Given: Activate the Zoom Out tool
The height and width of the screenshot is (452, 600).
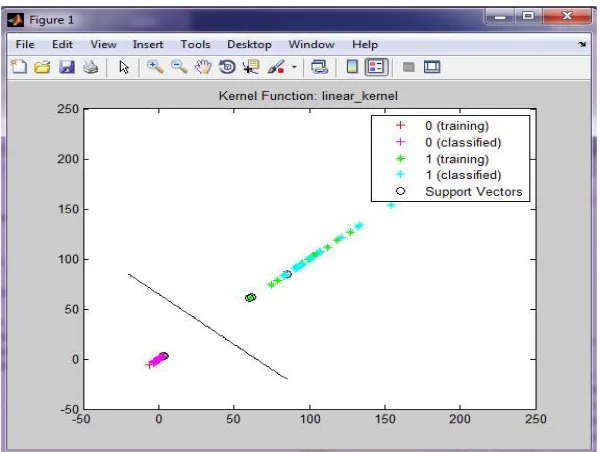Looking at the screenshot, I should pyautogui.click(x=179, y=67).
